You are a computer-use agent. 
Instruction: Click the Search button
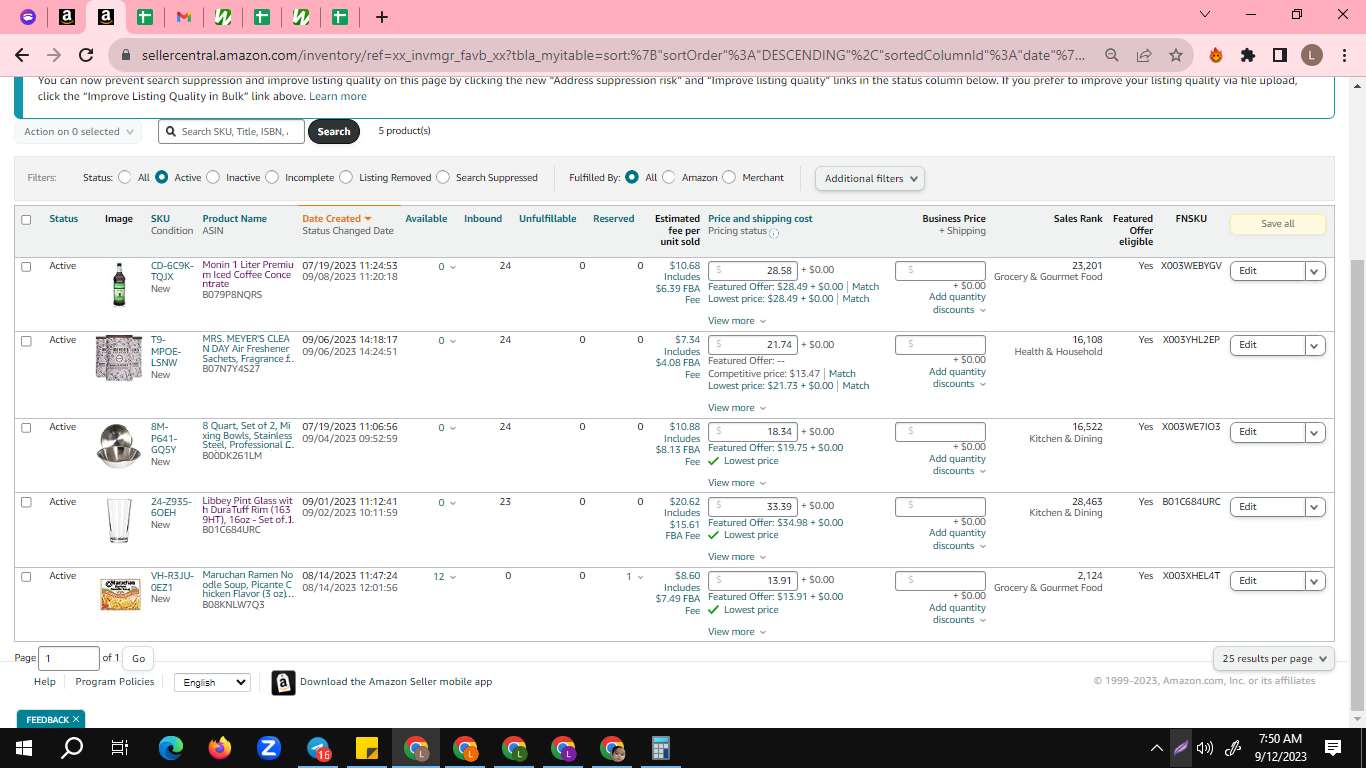[x=334, y=131]
